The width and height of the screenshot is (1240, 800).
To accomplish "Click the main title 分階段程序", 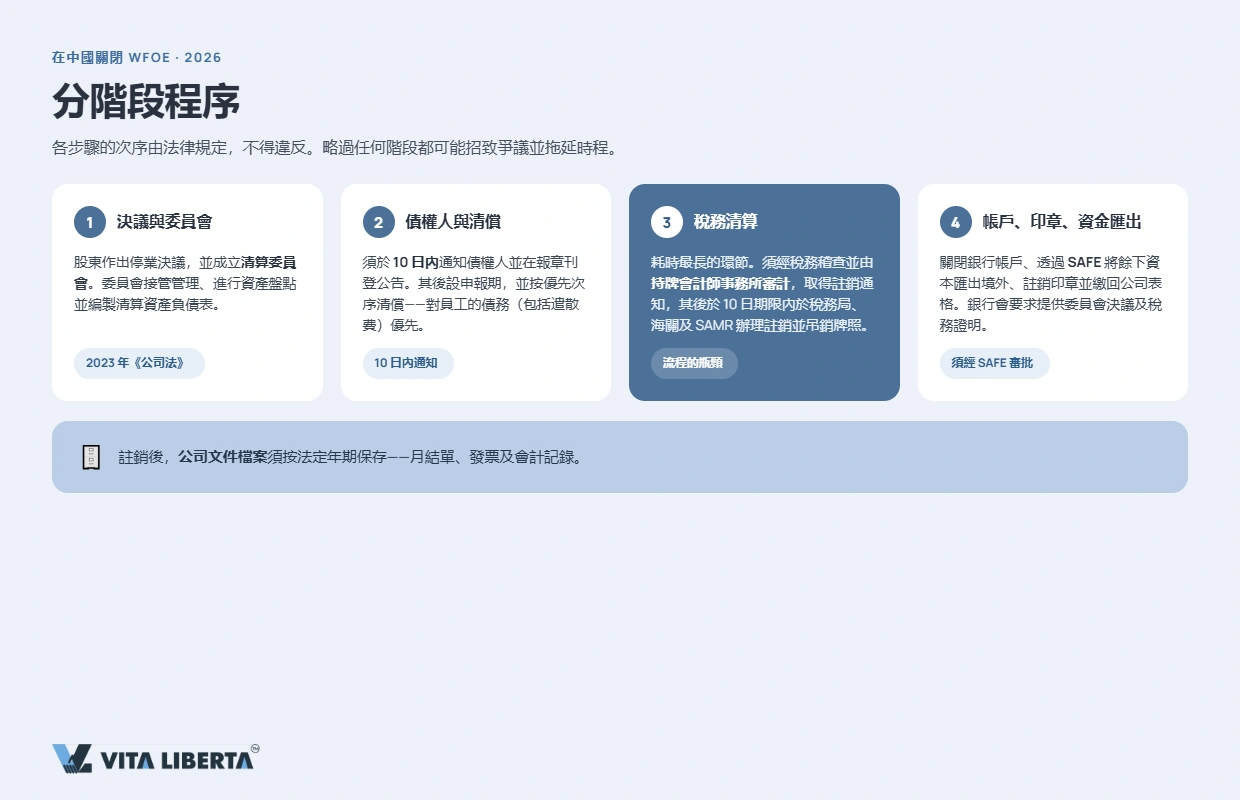I will pyautogui.click(x=146, y=102).
